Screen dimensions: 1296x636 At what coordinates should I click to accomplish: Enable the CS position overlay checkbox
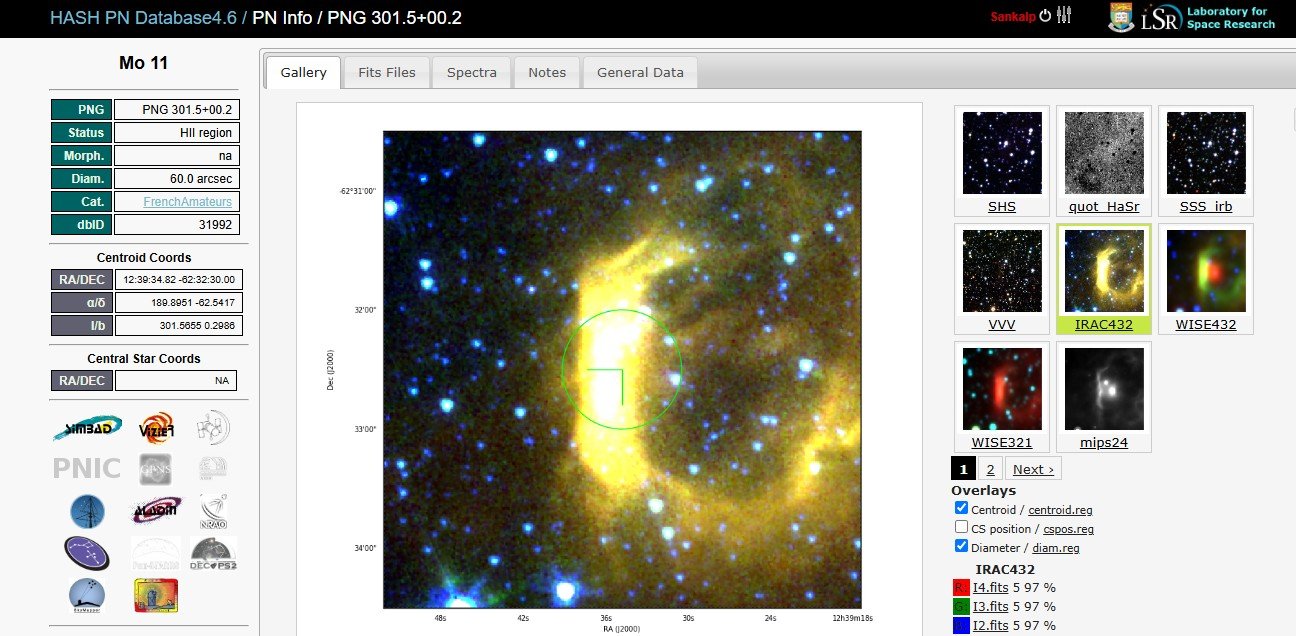click(x=961, y=528)
